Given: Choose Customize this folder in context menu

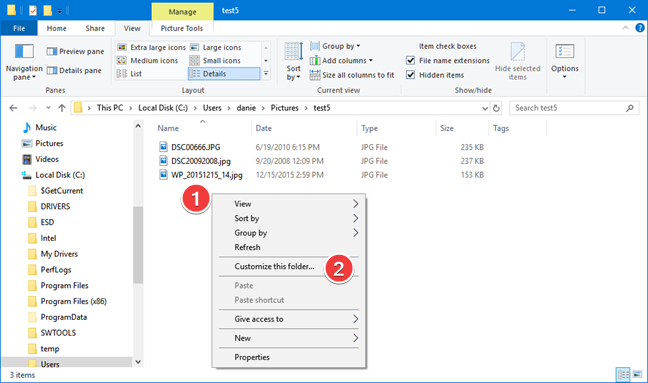Looking at the screenshot, I should click(x=274, y=266).
